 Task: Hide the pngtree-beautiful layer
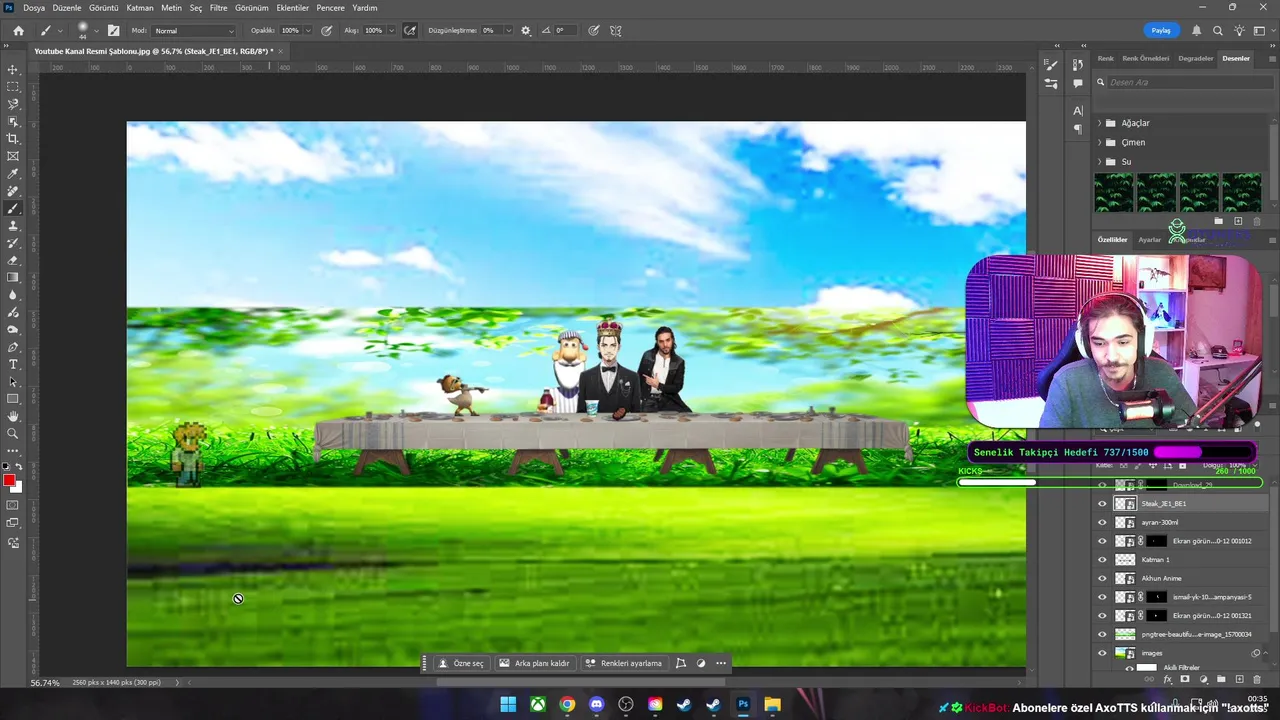click(x=1103, y=634)
